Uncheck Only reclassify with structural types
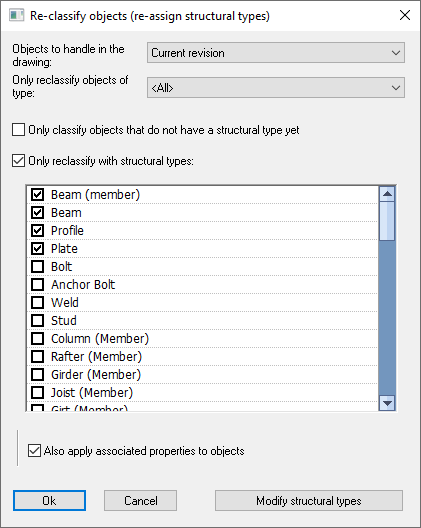 click(x=19, y=161)
